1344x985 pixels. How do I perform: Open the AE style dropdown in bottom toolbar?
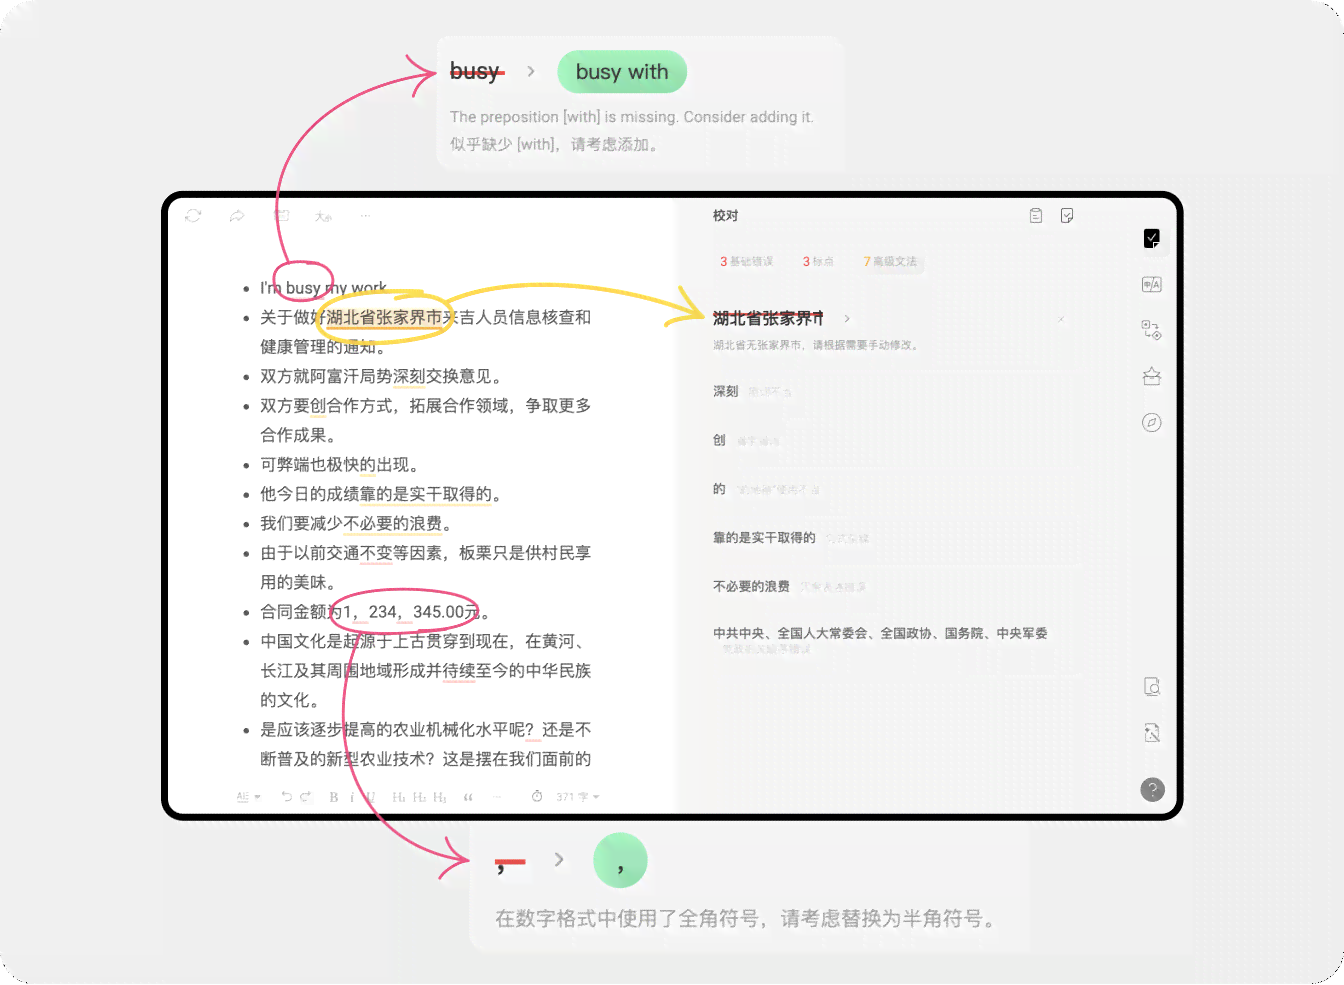tap(248, 797)
